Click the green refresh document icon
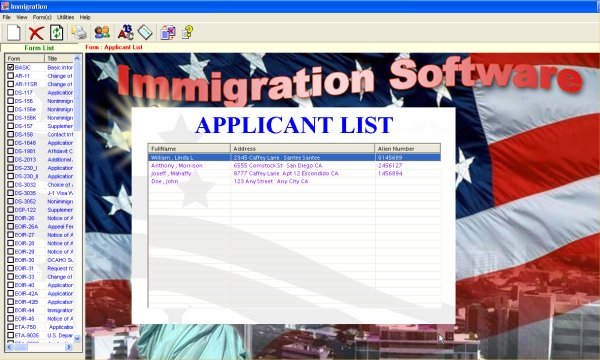The width and height of the screenshot is (600, 360). (x=57, y=33)
